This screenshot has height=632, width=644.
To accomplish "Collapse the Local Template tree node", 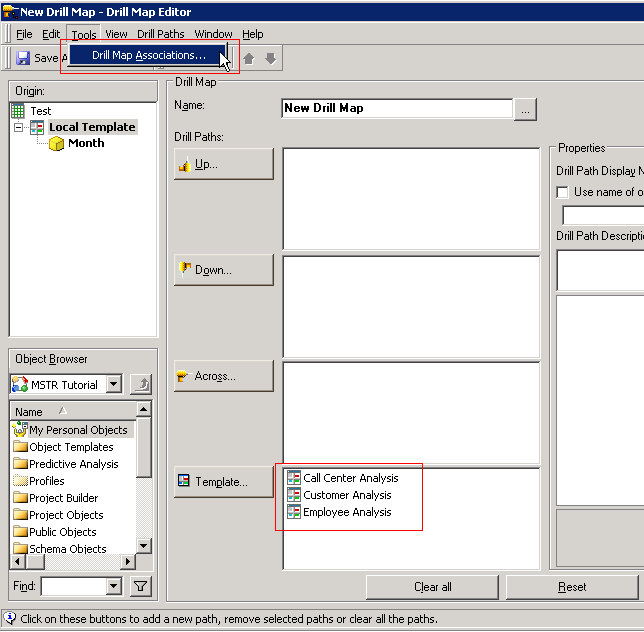I will [19, 128].
